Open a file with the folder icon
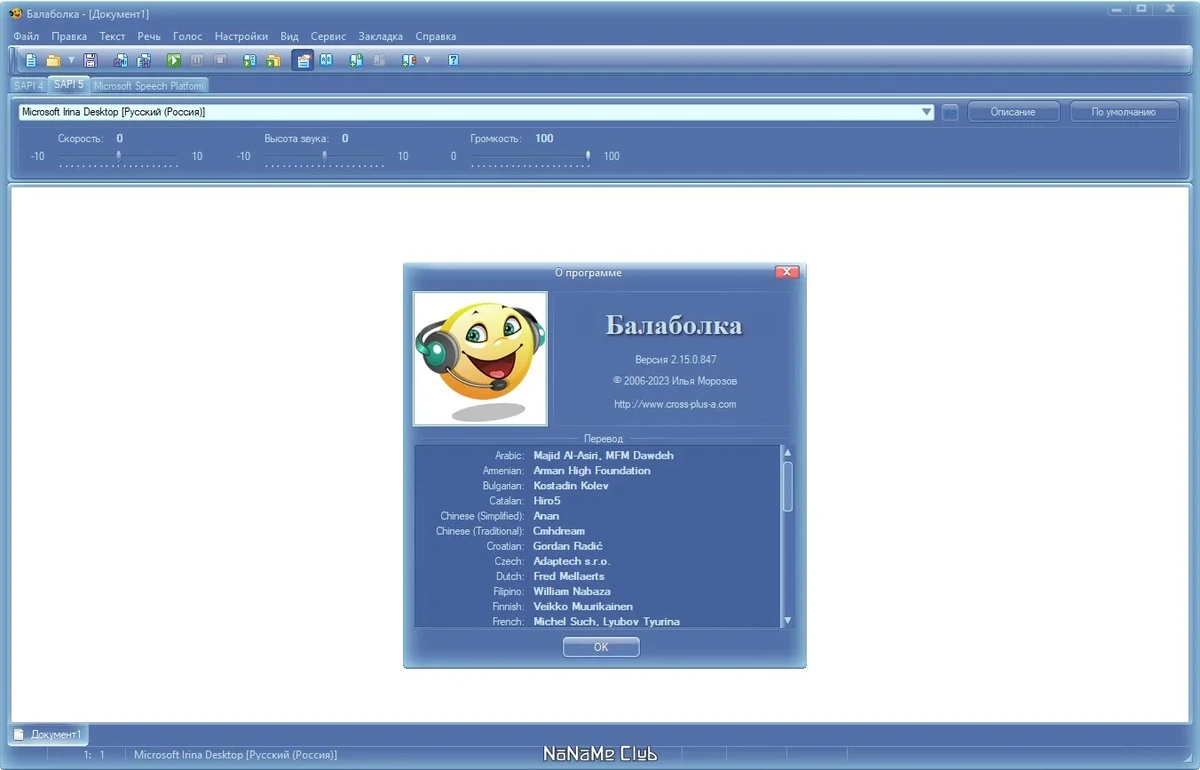Image resolution: width=1200 pixels, height=770 pixels. [x=53, y=60]
